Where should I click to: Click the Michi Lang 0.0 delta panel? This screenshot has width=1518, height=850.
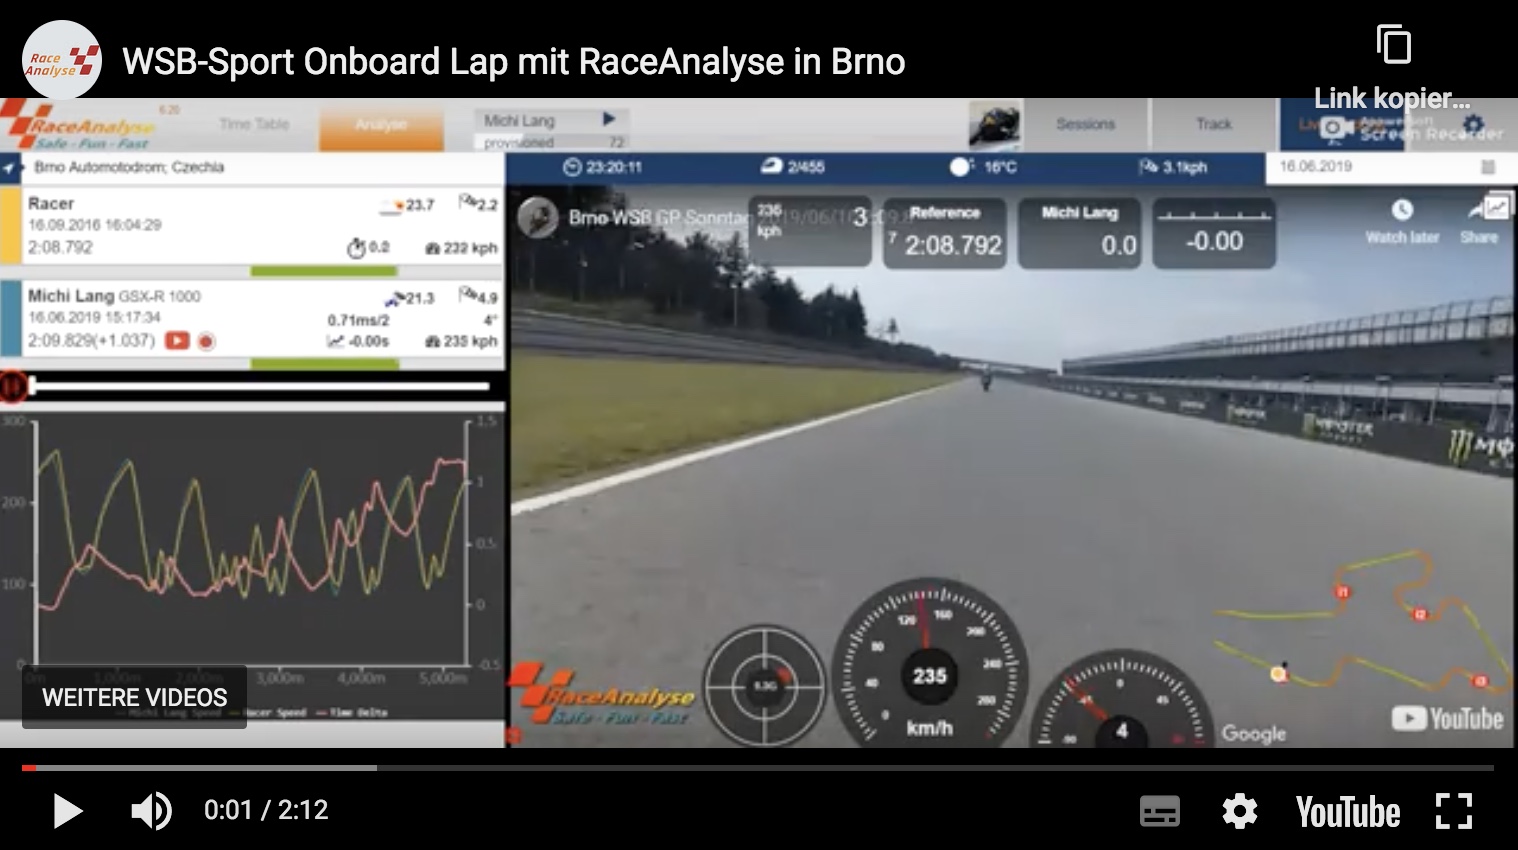1080,233
